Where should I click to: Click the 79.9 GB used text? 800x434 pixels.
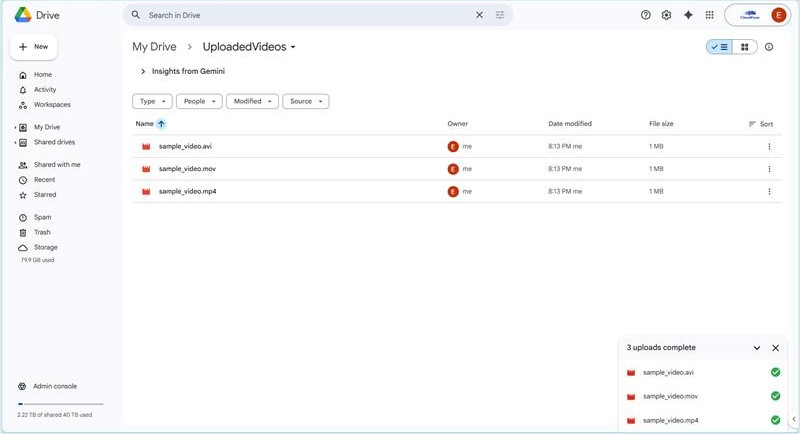pyautogui.click(x=37, y=260)
